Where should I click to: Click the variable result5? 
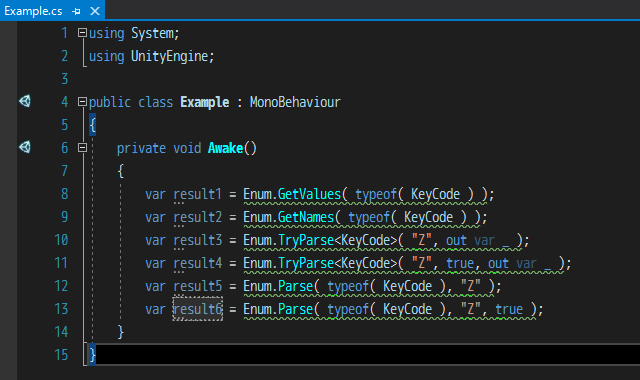coord(198,286)
